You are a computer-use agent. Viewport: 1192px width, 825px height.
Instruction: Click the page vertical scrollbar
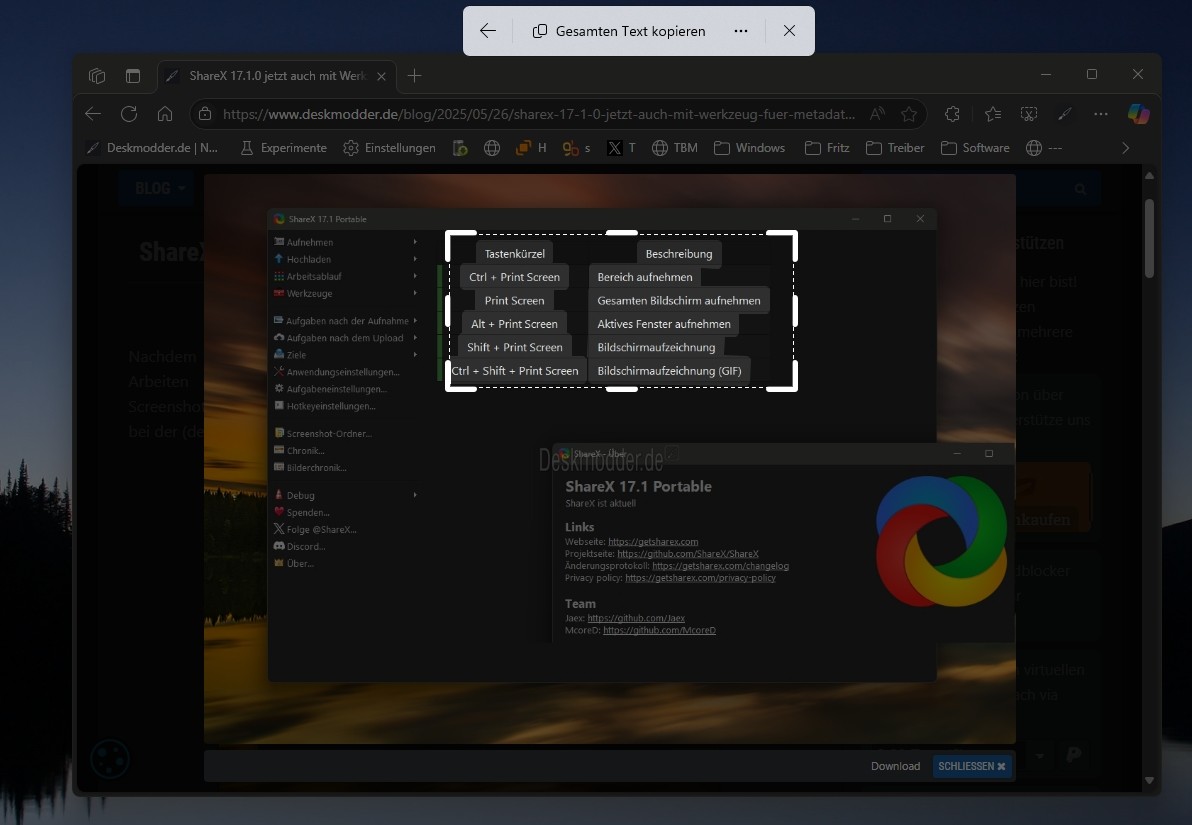tap(1149, 240)
